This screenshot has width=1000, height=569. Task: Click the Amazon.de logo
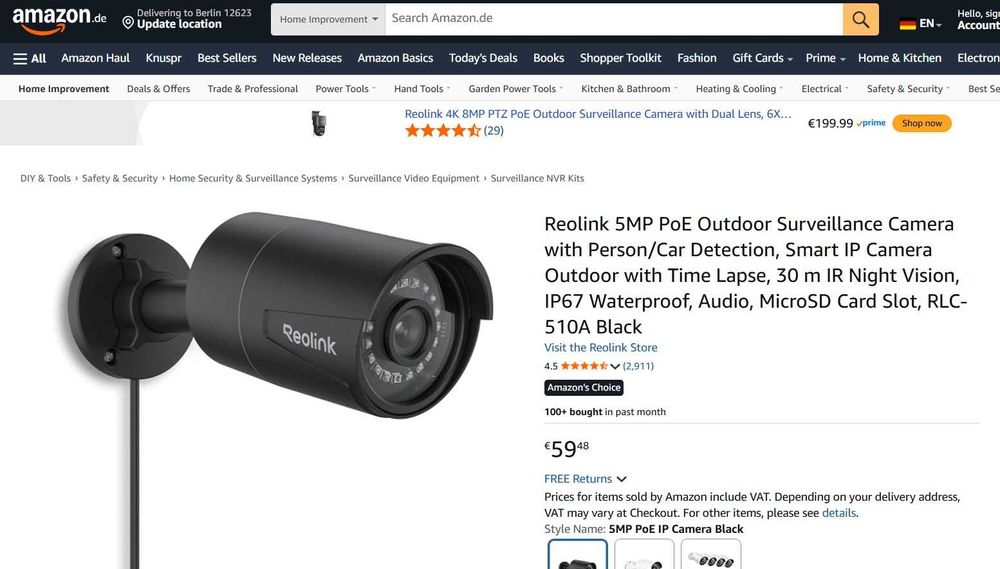click(x=59, y=20)
